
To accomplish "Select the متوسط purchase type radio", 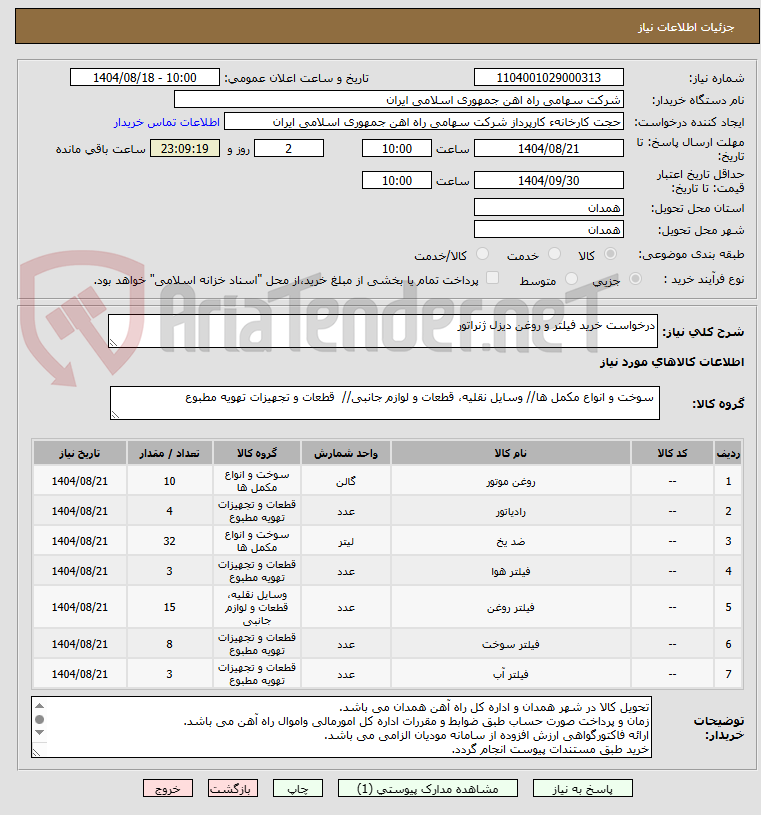I will pyautogui.click(x=571, y=279).
